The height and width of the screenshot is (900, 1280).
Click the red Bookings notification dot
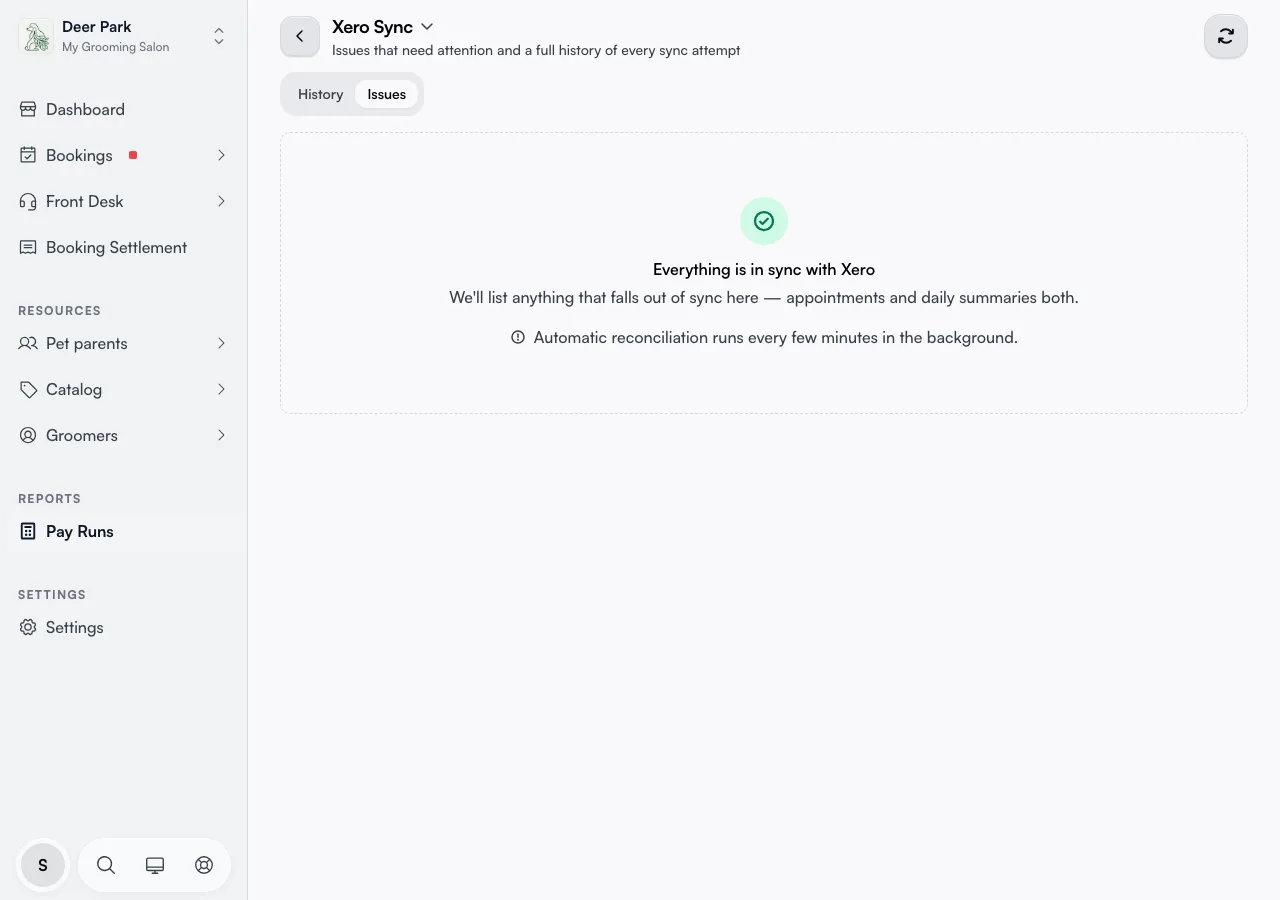coord(133,155)
